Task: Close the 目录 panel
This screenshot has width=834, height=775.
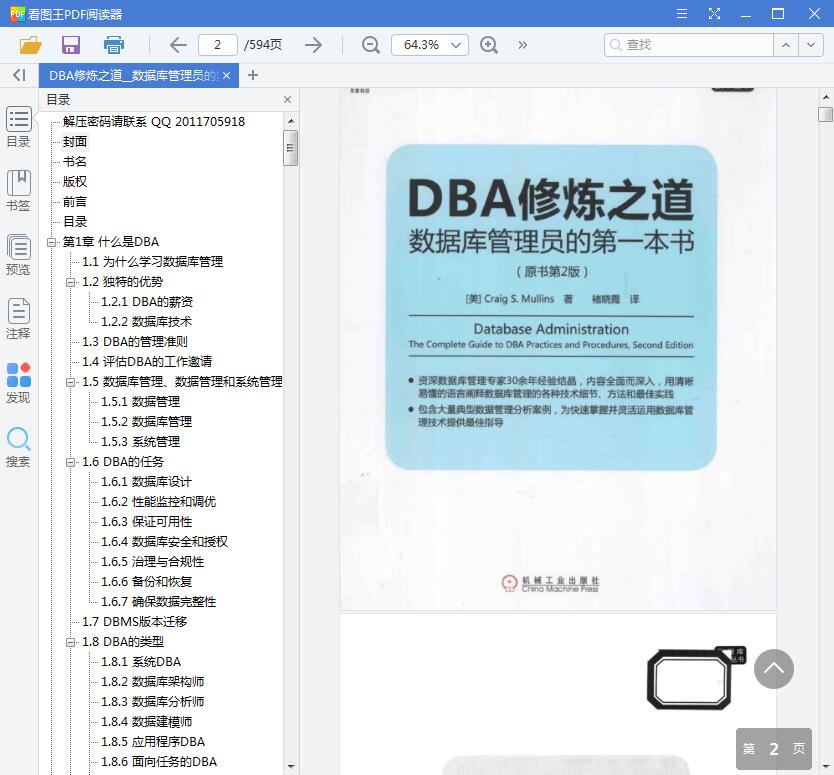Action: point(287,99)
